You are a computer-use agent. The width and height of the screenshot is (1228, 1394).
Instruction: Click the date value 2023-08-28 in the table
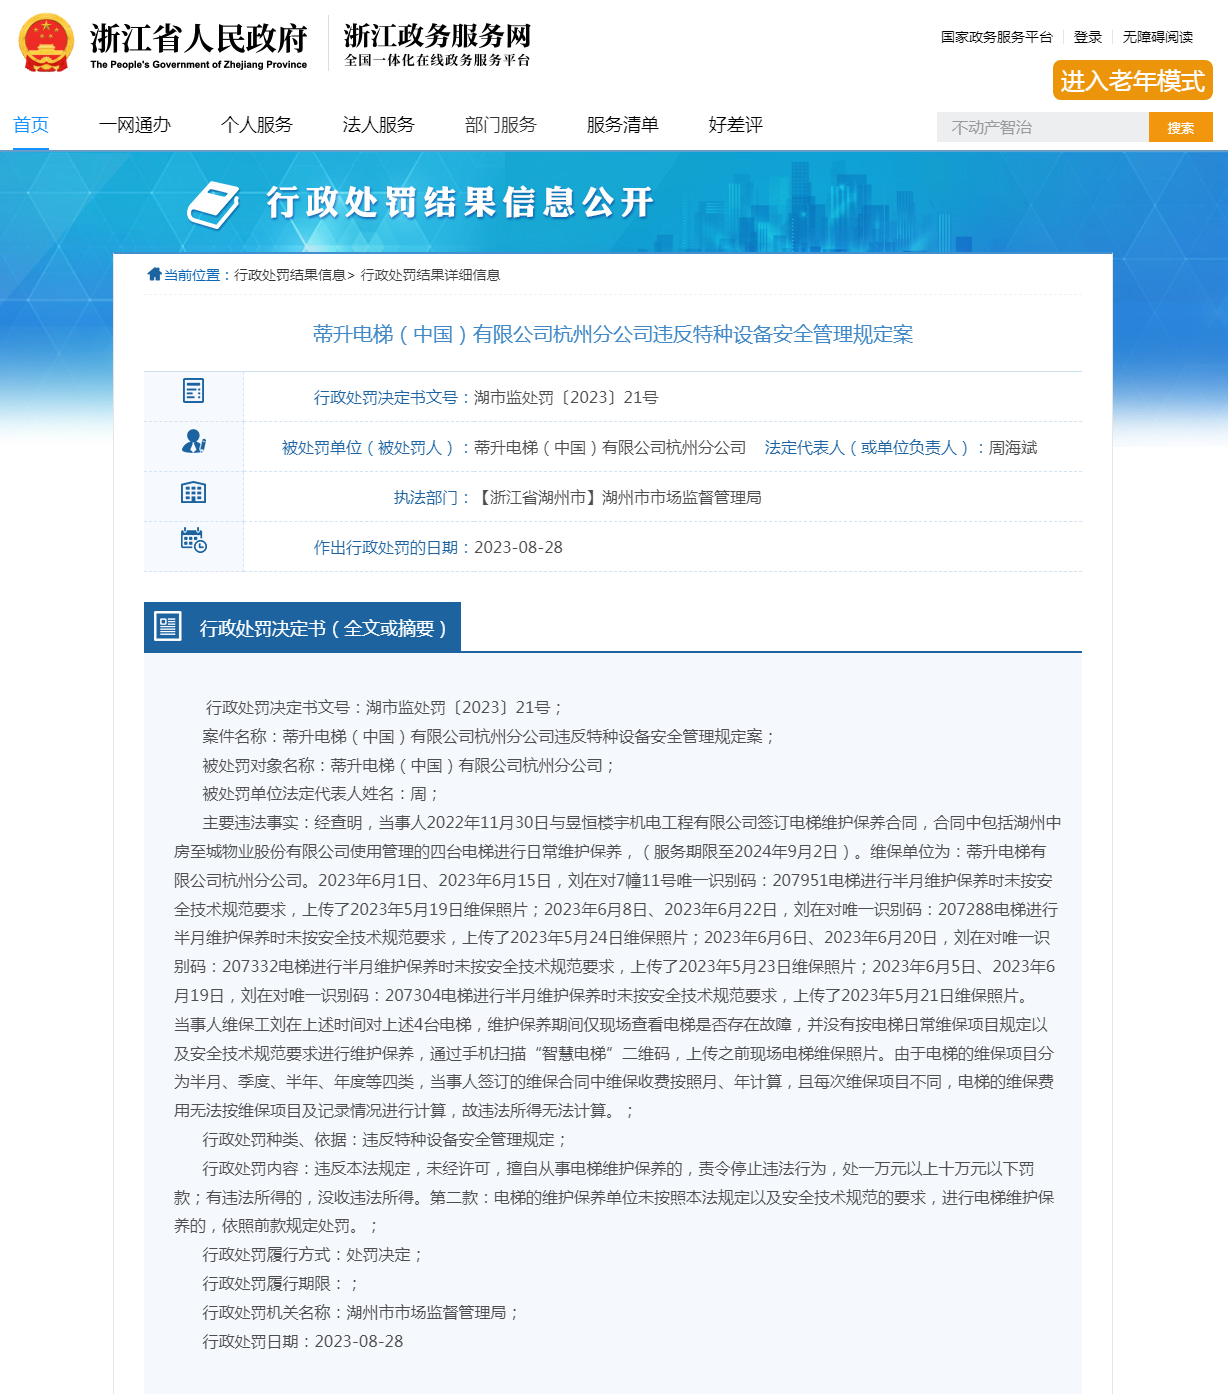[518, 547]
